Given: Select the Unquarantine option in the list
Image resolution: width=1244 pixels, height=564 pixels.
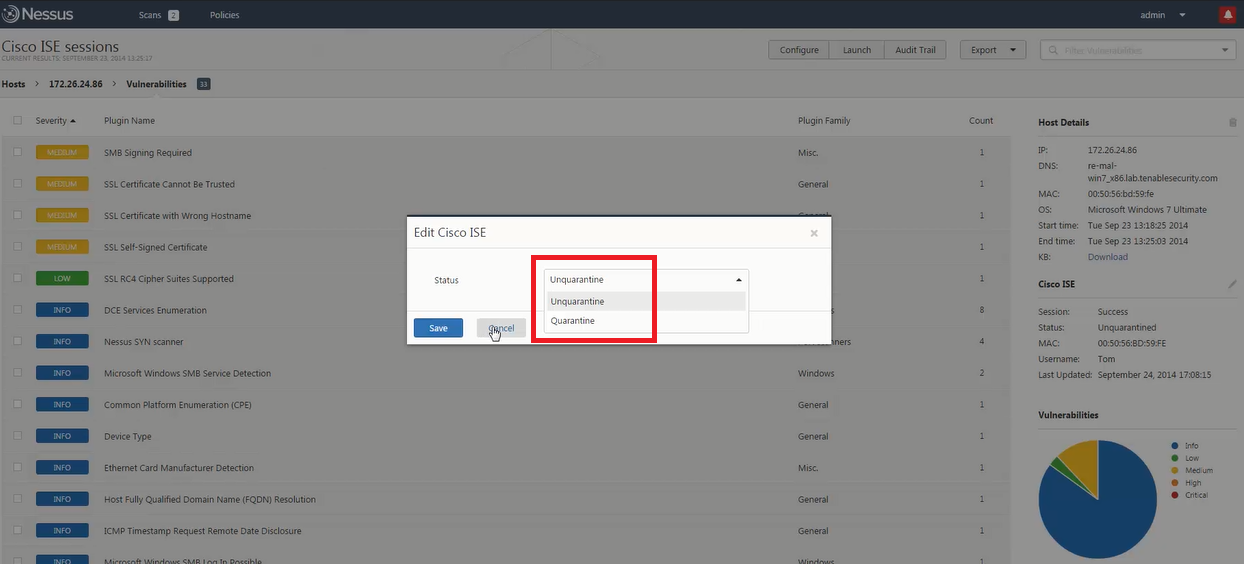Looking at the screenshot, I should 646,301.
